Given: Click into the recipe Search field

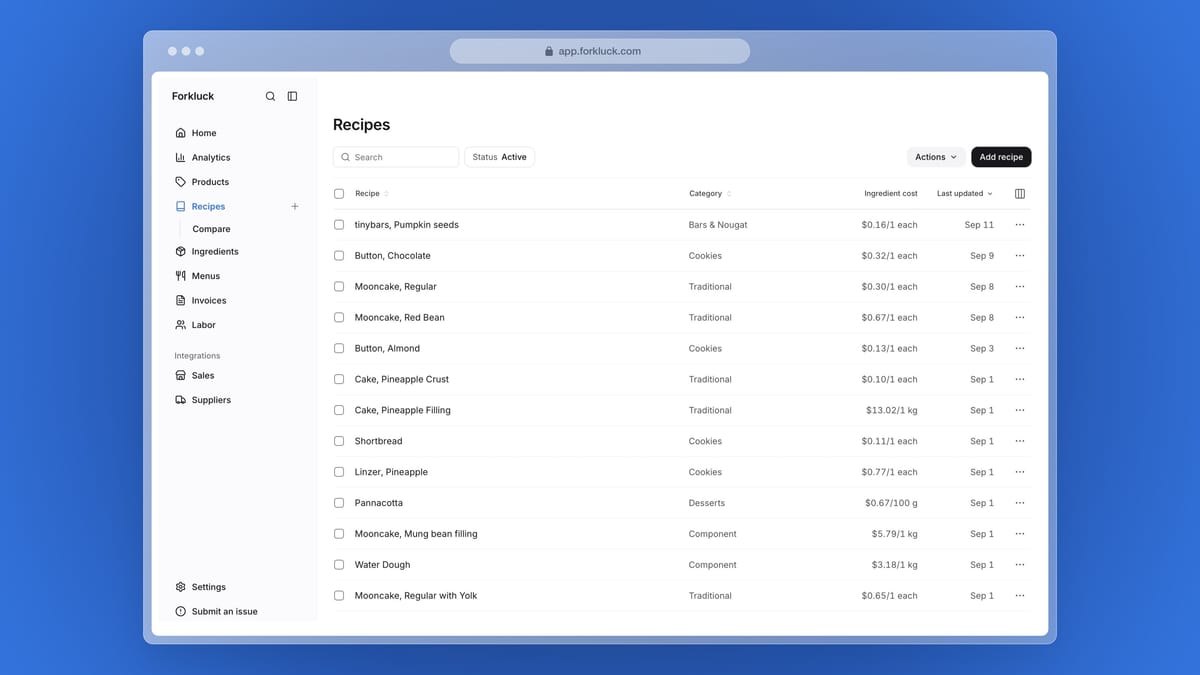Looking at the screenshot, I should [396, 157].
